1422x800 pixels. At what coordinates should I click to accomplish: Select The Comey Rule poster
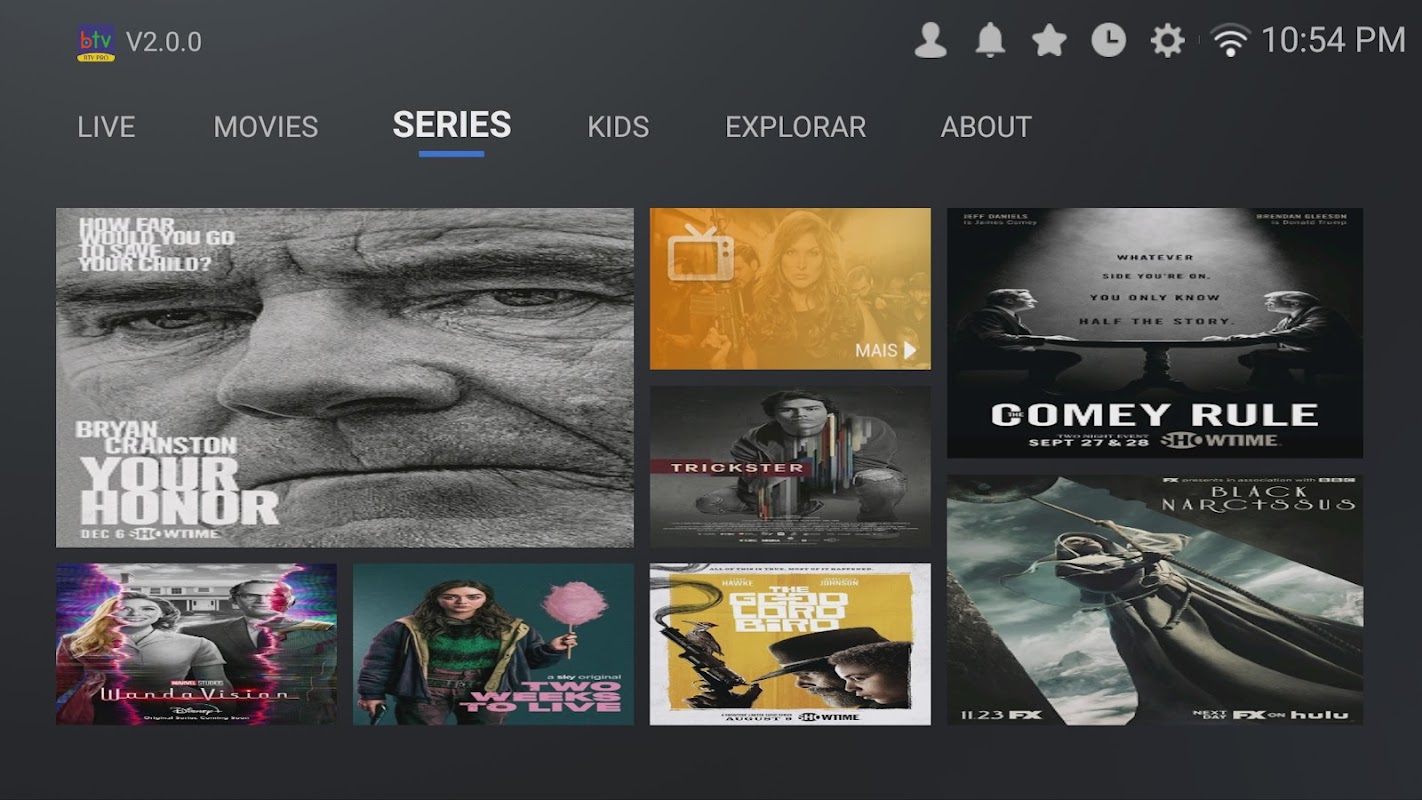click(1155, 333)
